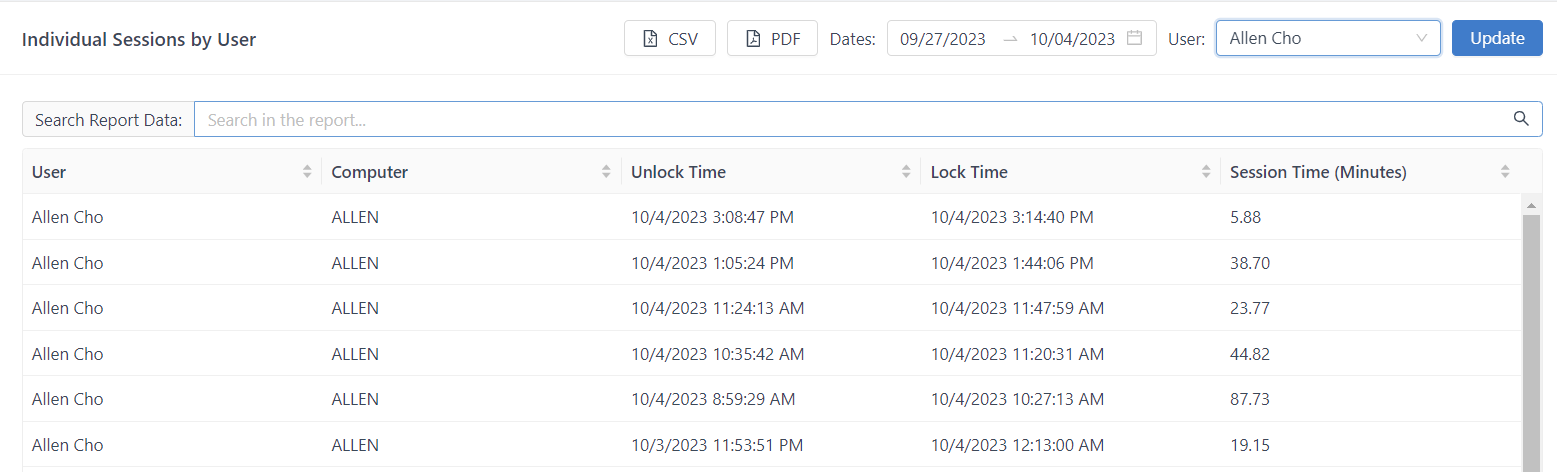The height and width of the screenshot is (472, 1557).
Task: Click the start date 09/27/2023
Action: [942, 39]
